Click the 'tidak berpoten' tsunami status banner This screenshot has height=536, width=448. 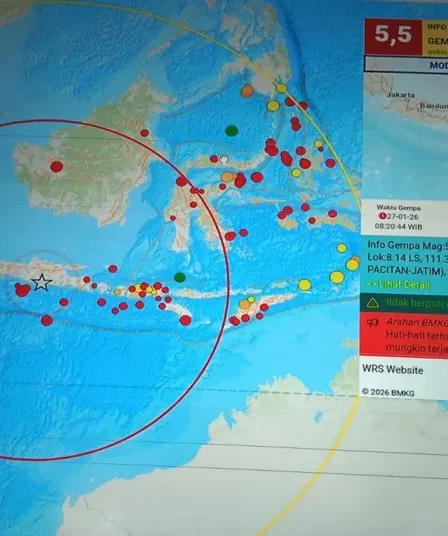pos(404,303)
